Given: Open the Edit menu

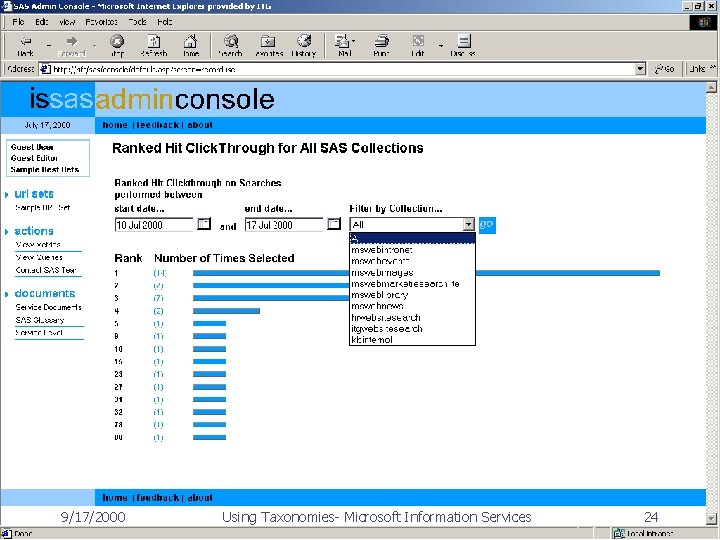Looking at the screenshot, I should point(41,22).
